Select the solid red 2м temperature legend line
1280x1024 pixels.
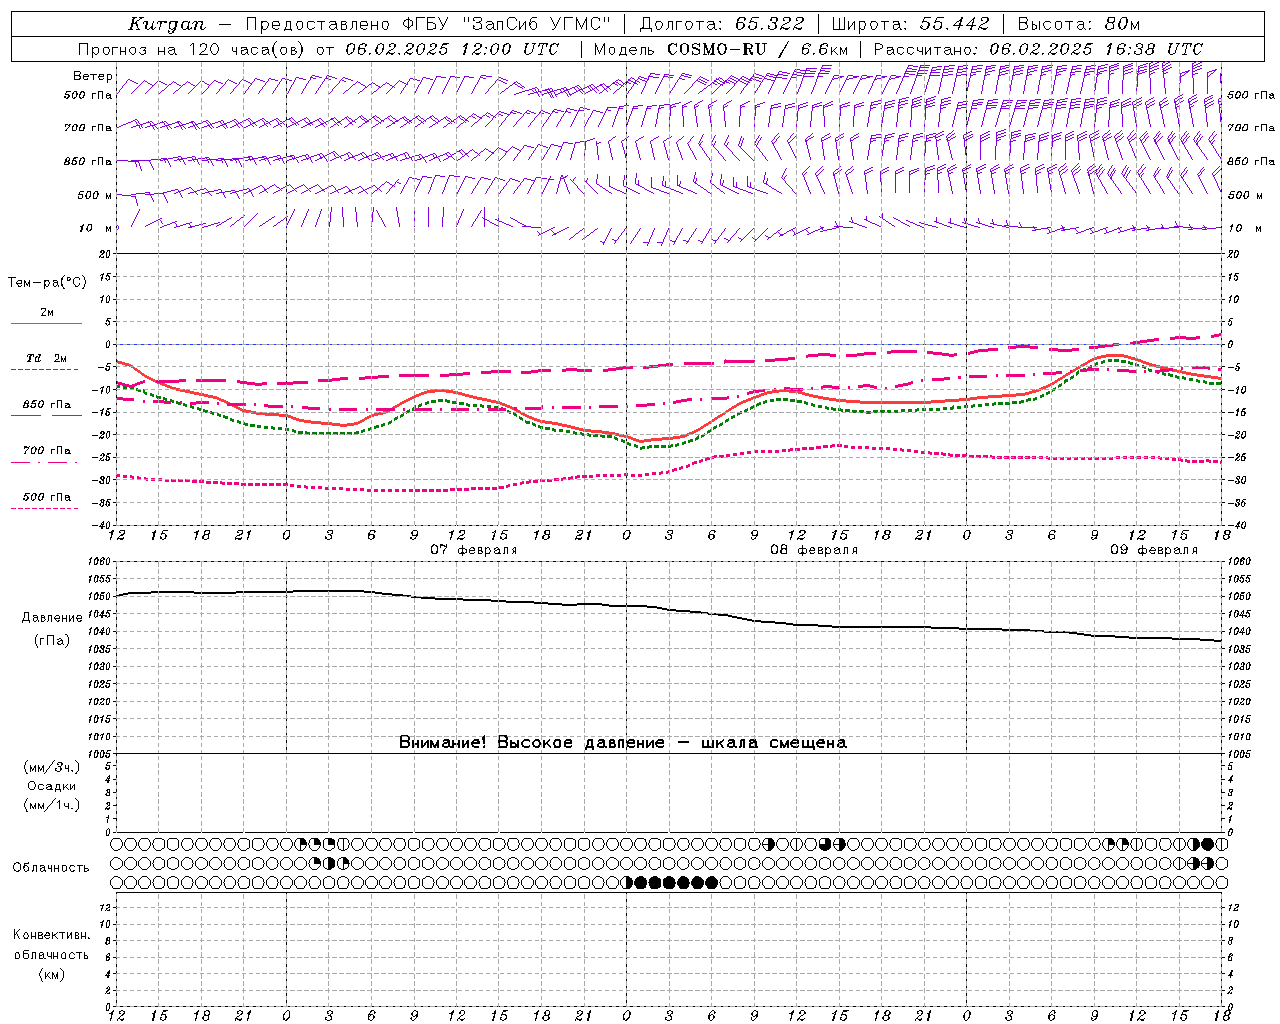46,323
